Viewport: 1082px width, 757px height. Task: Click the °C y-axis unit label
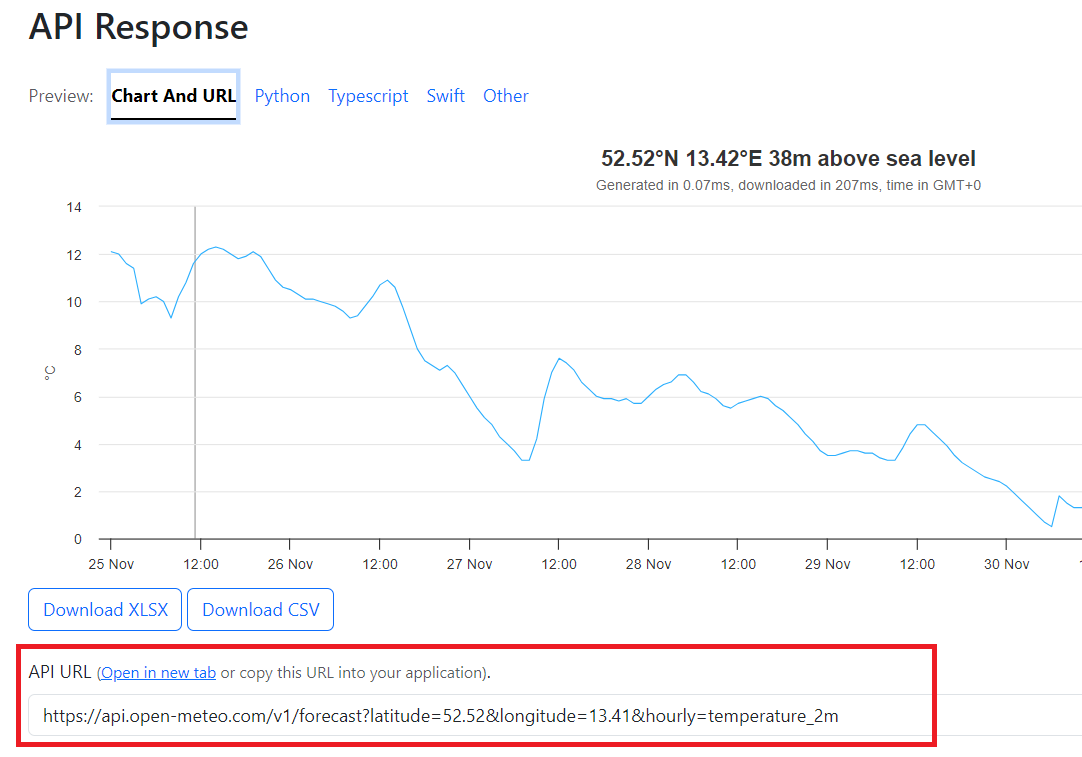[50, 372]
